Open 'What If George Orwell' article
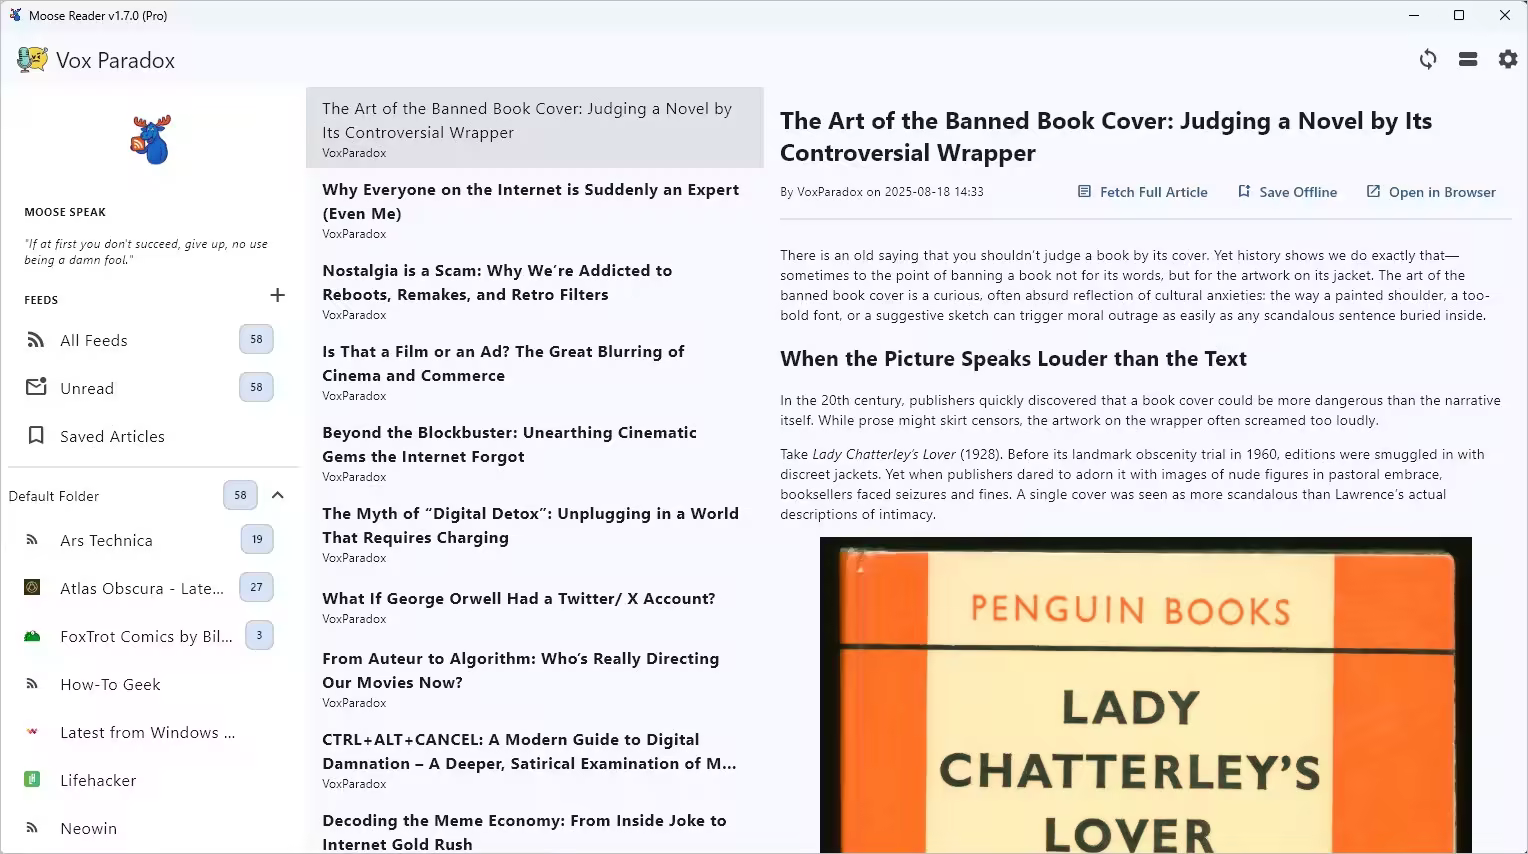 [535, 606]
